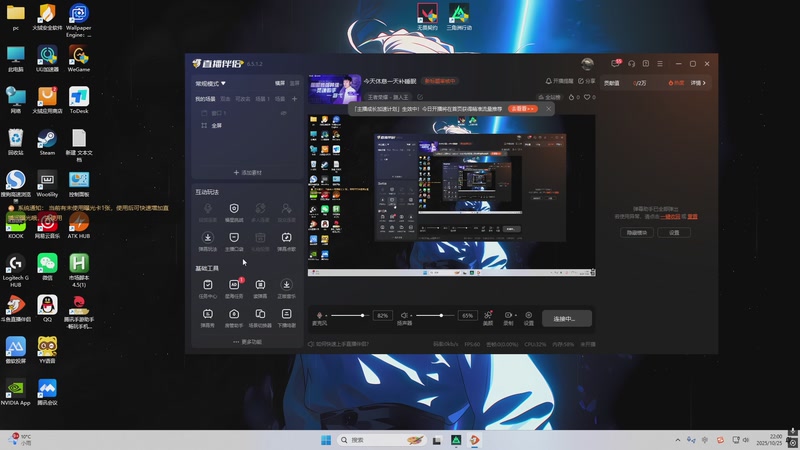Screen dimensions: 800x450
Task: Click the user avatar in the title bar
Action: [x=587, y=64]
